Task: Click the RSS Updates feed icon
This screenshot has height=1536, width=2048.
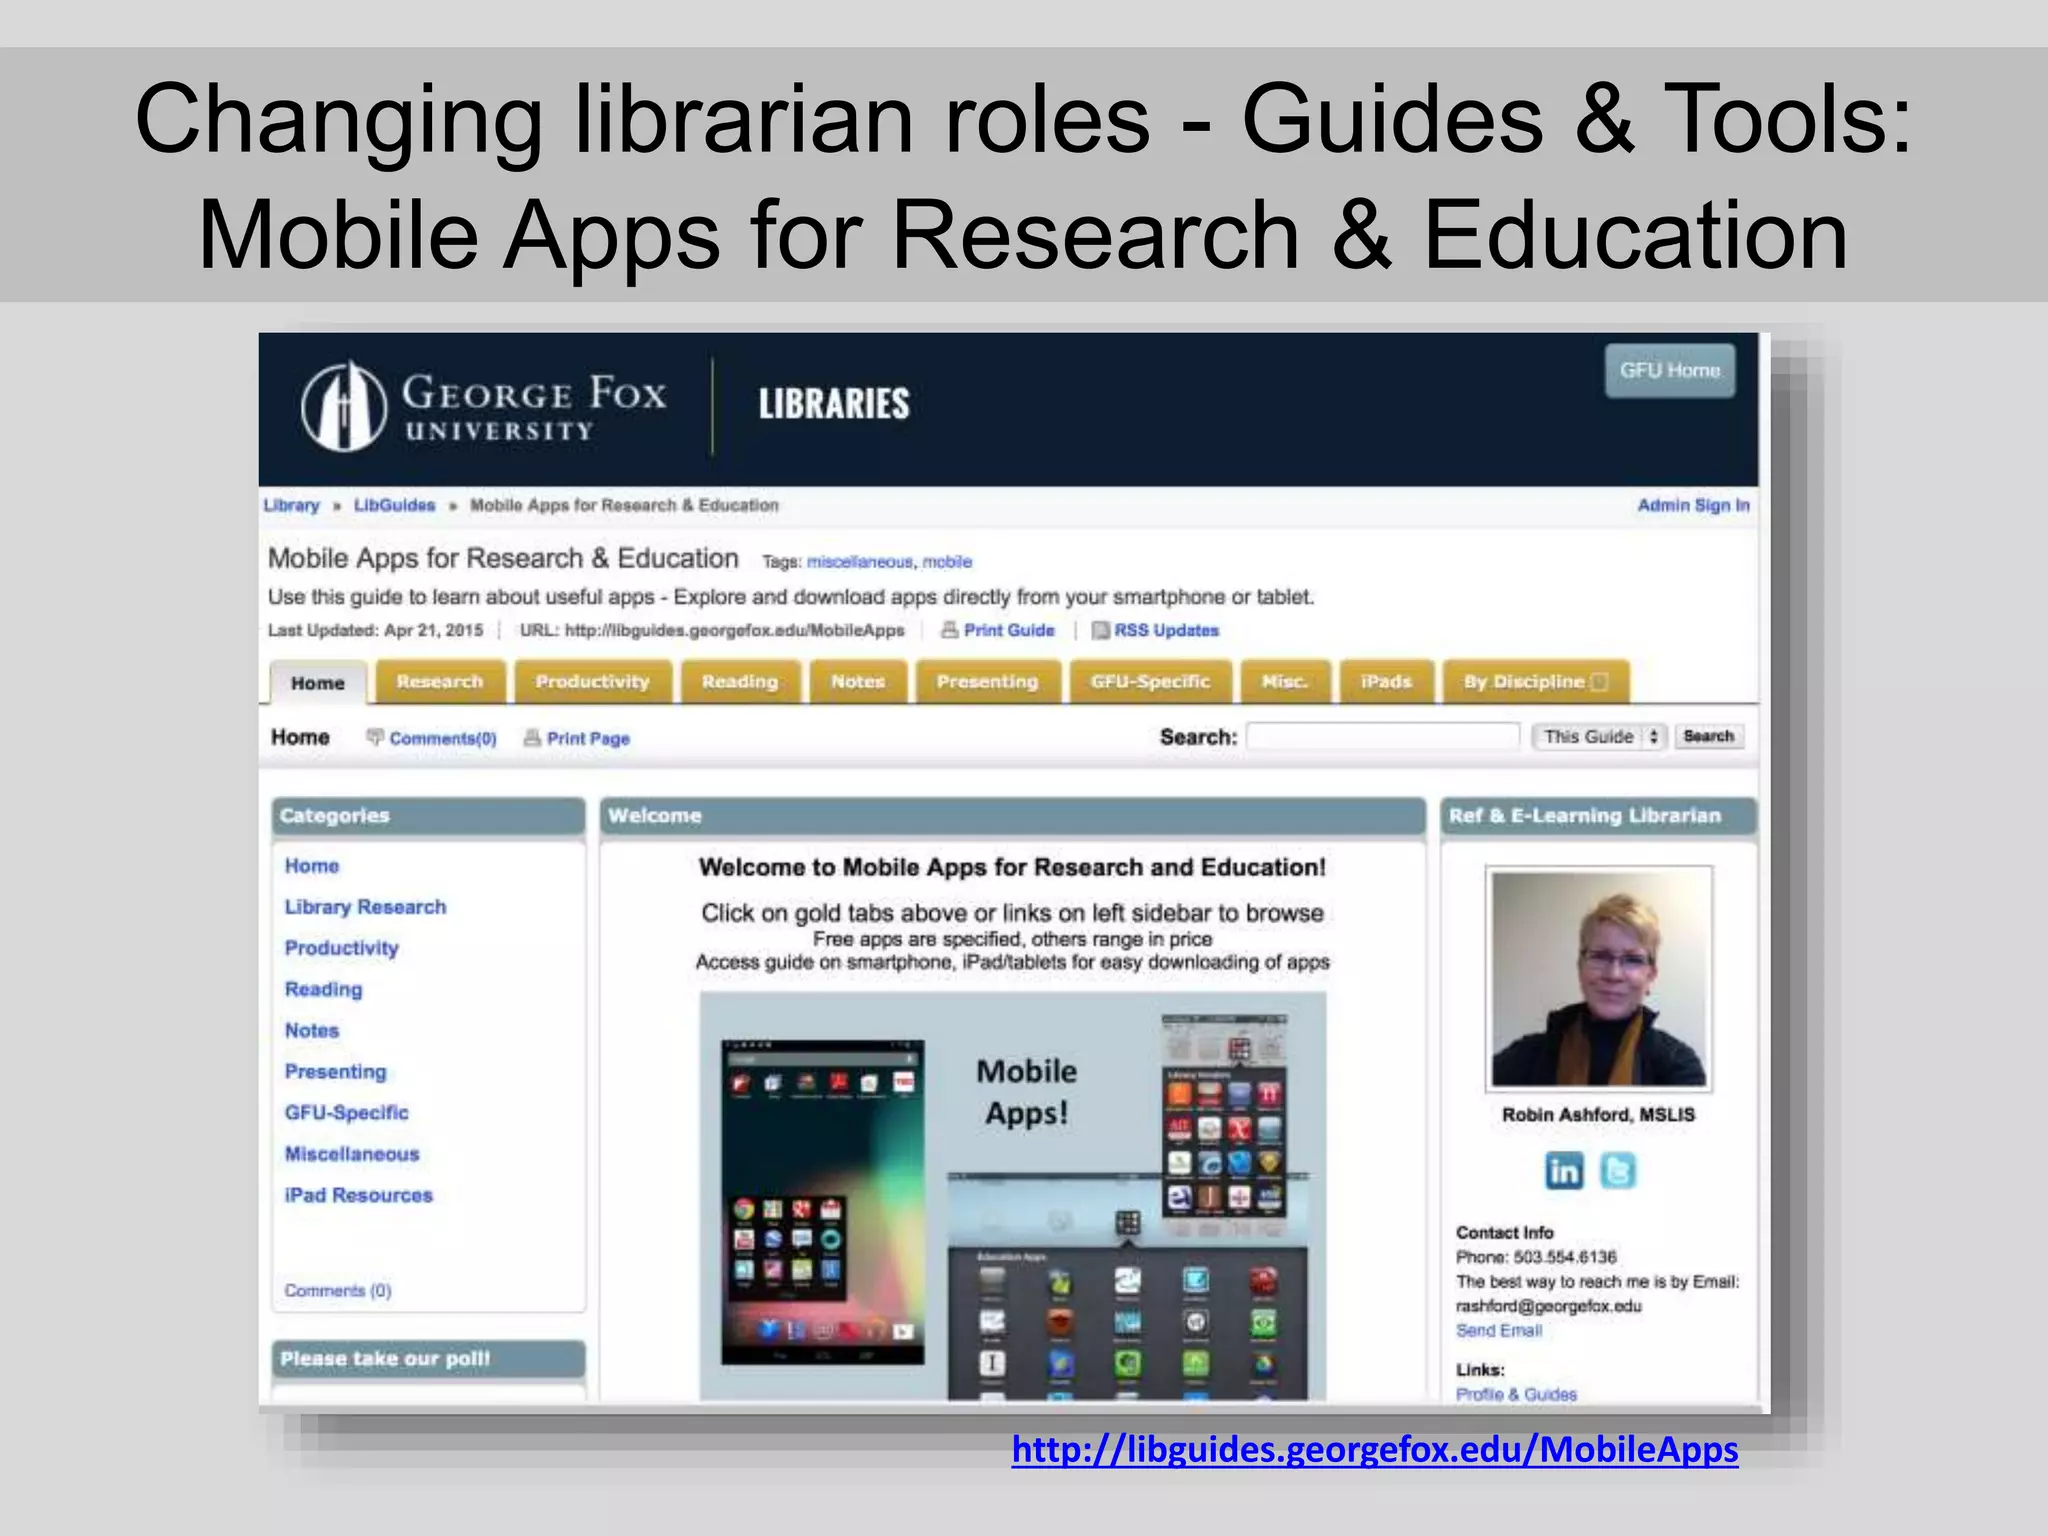Action: click(x=1100, y=630)
